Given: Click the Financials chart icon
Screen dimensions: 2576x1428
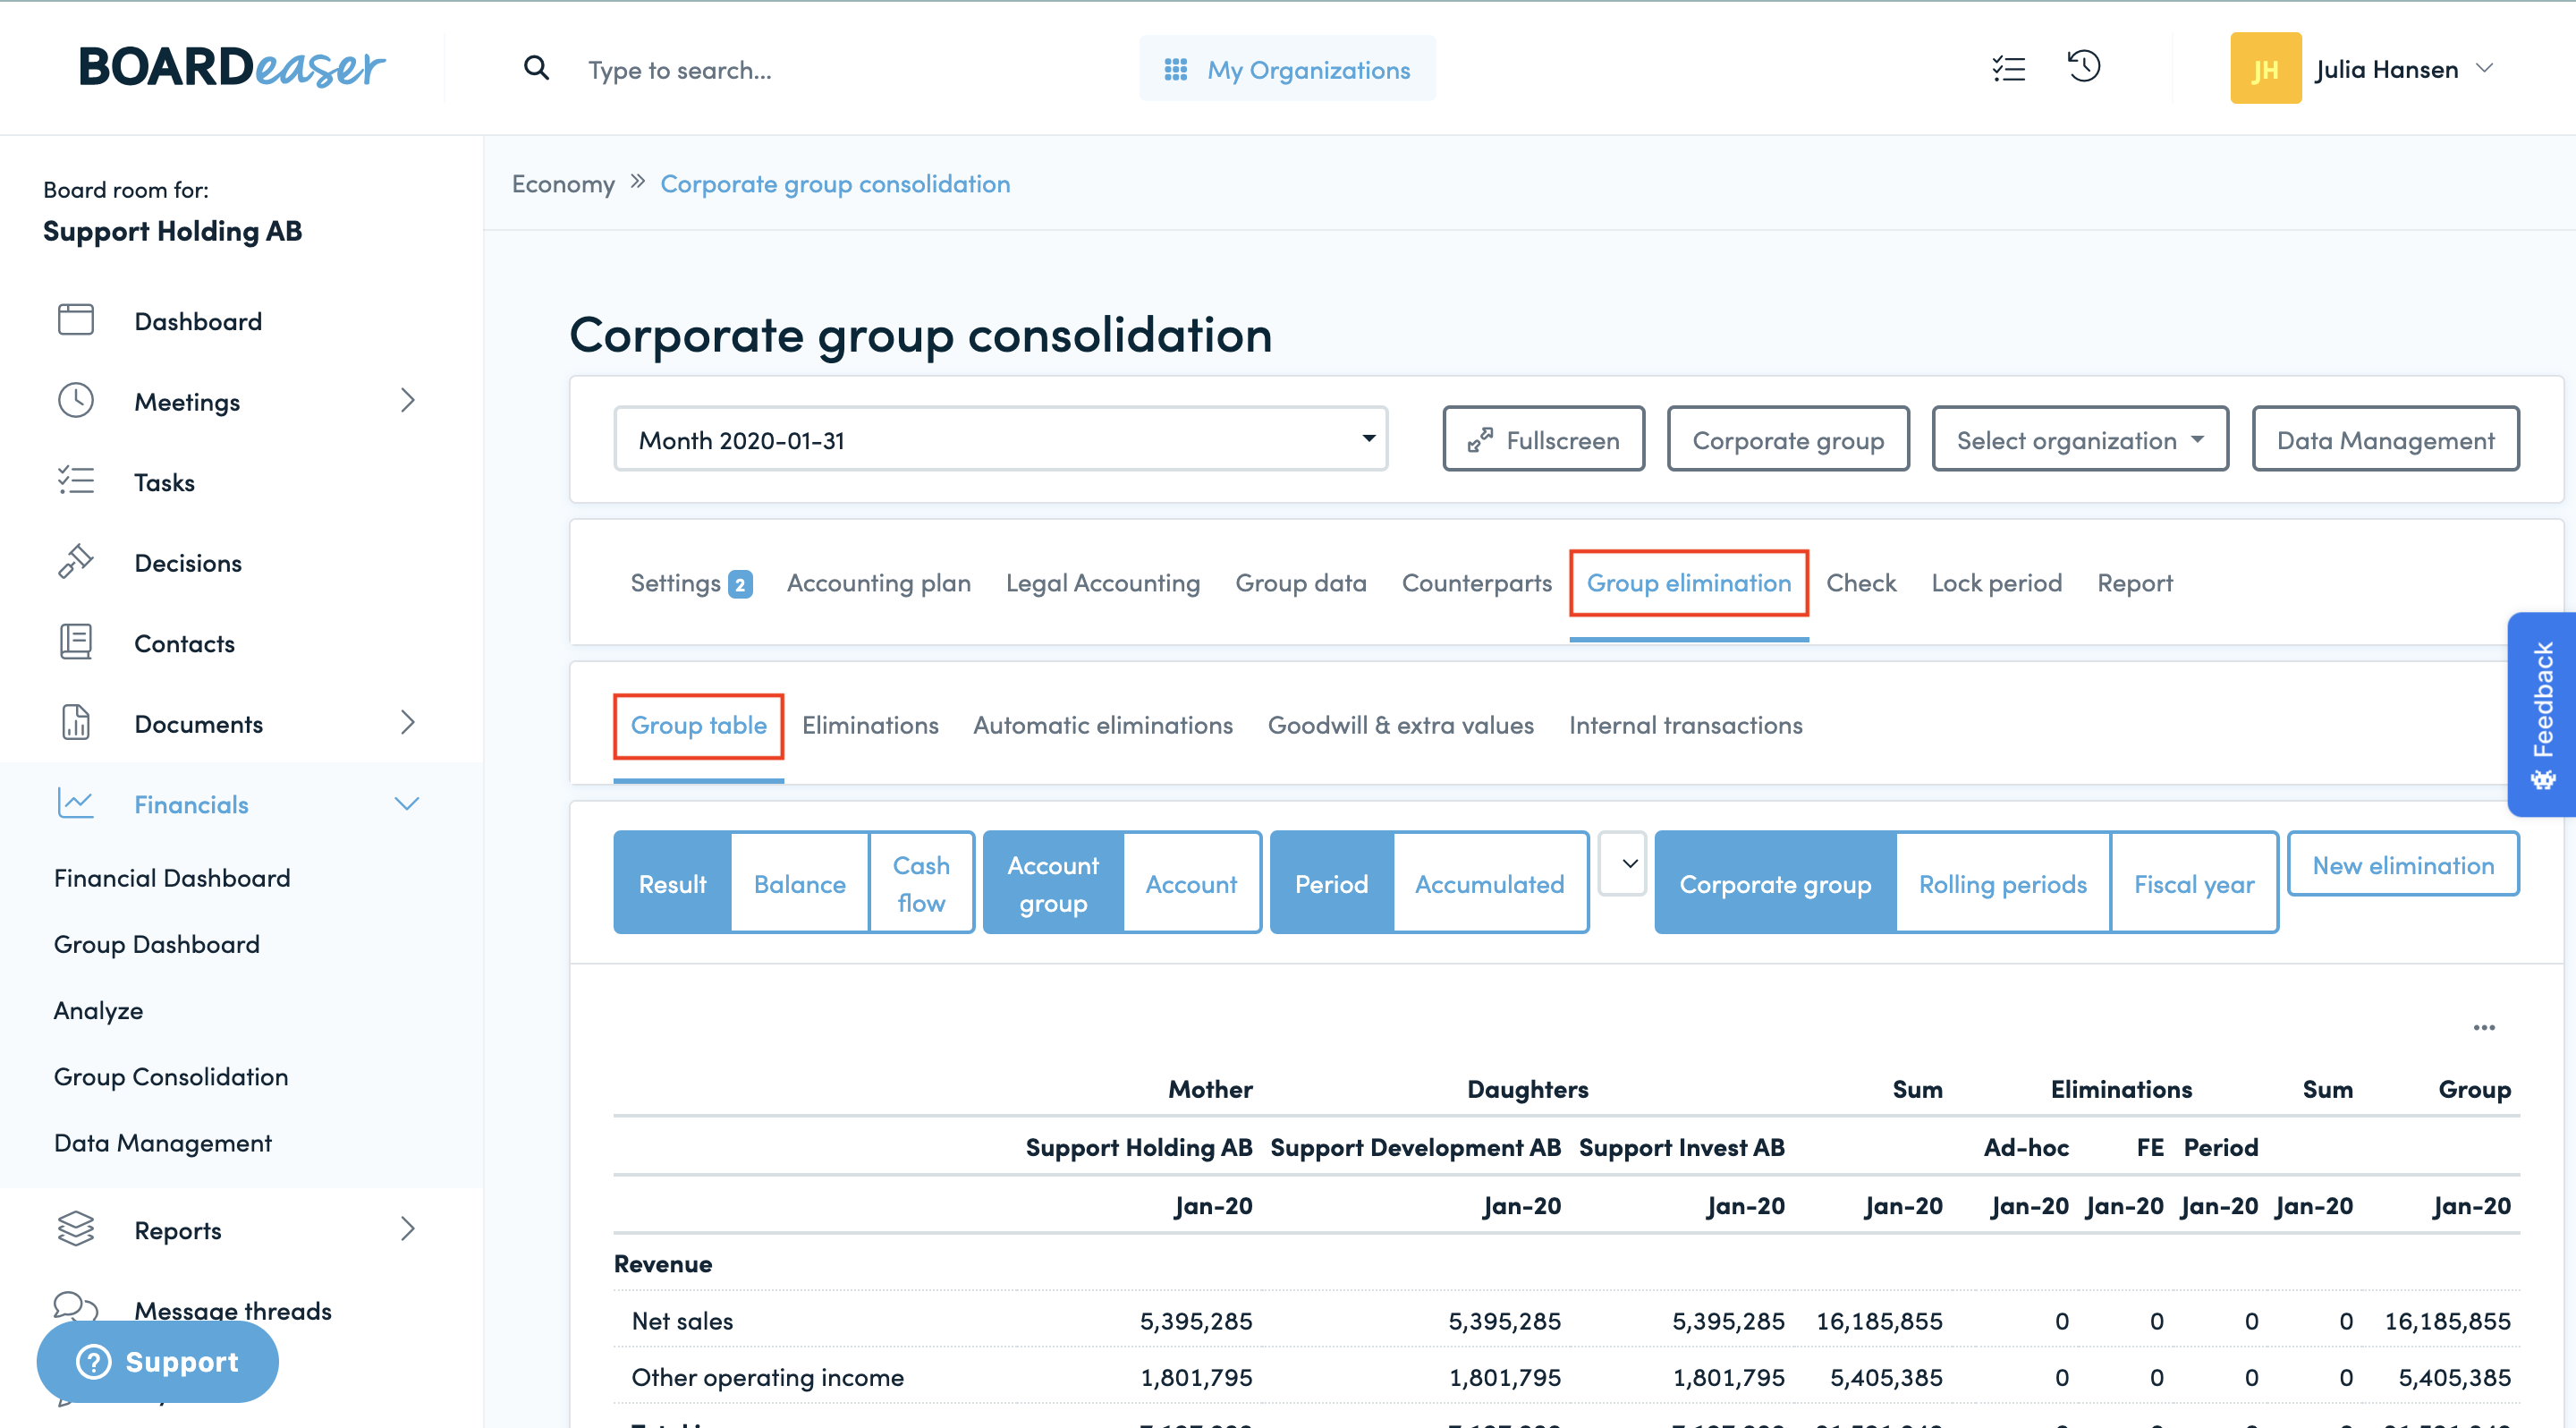Looking at the screenshot, I should 76,803.
